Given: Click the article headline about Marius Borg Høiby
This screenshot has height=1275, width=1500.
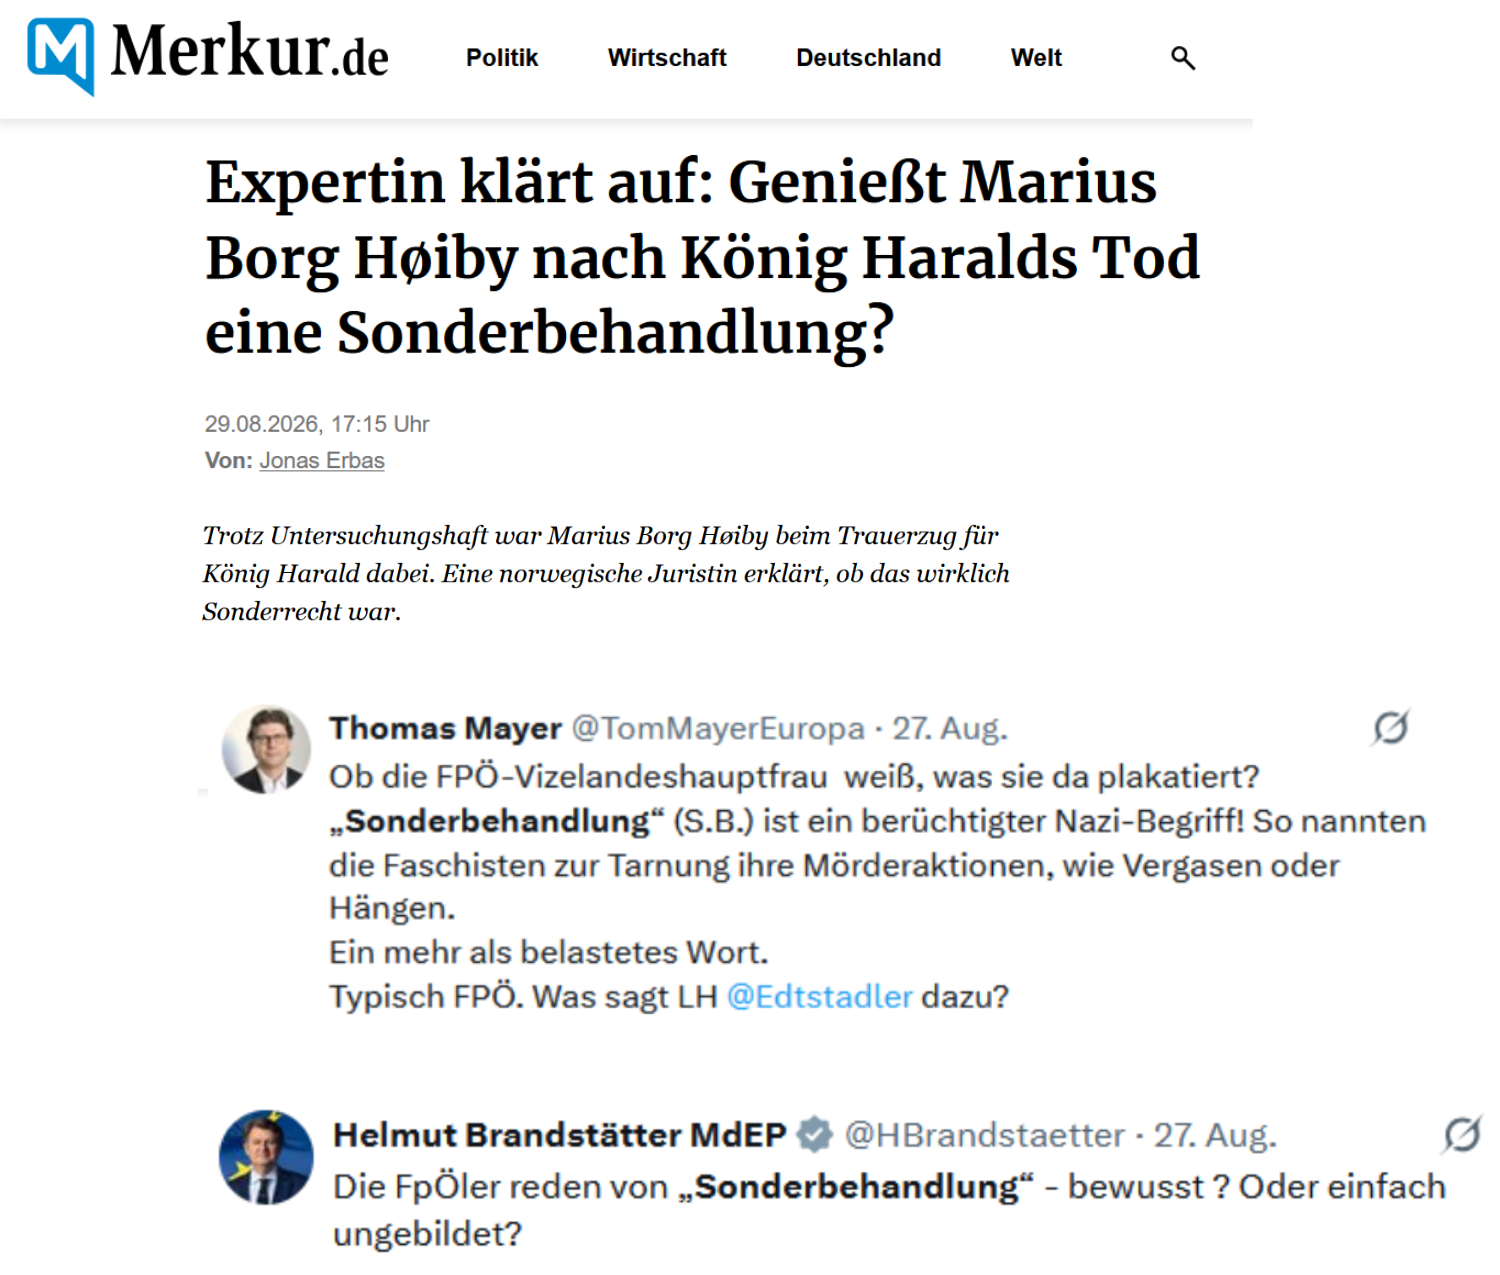Looking at the screenshot, I should click(x=702, y=257).
